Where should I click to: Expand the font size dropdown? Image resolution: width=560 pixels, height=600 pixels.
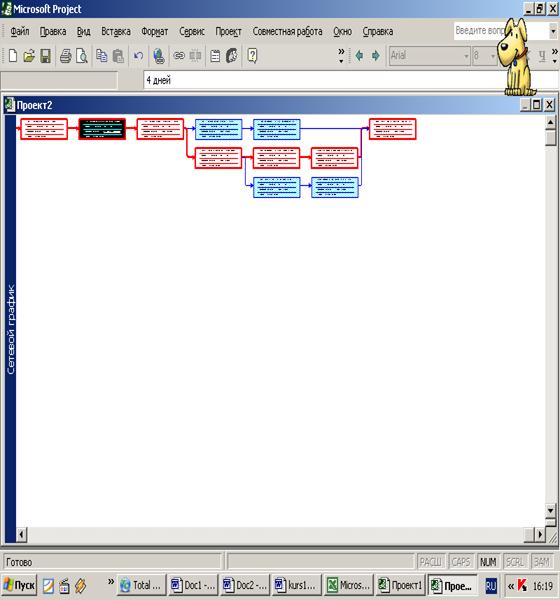coord(493,56)
